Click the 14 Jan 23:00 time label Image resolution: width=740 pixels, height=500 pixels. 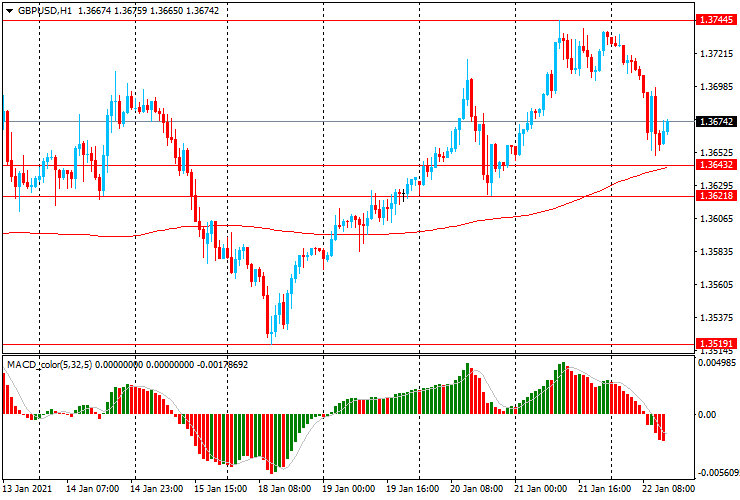click(x=157, y=489)
